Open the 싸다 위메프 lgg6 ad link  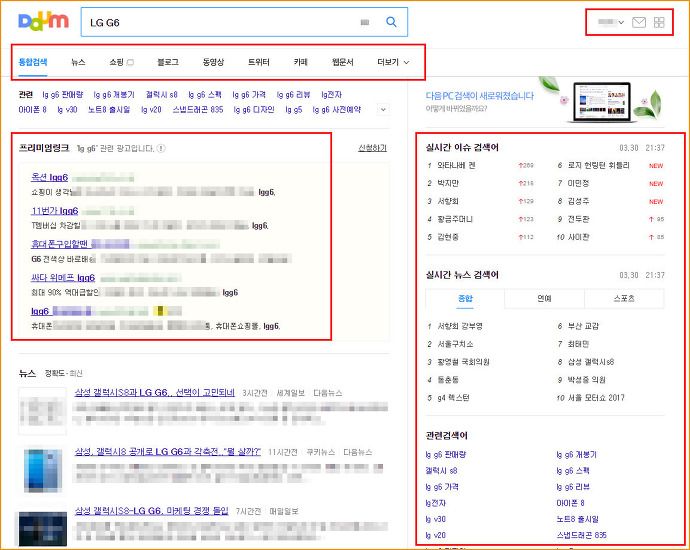click(63, 278)
